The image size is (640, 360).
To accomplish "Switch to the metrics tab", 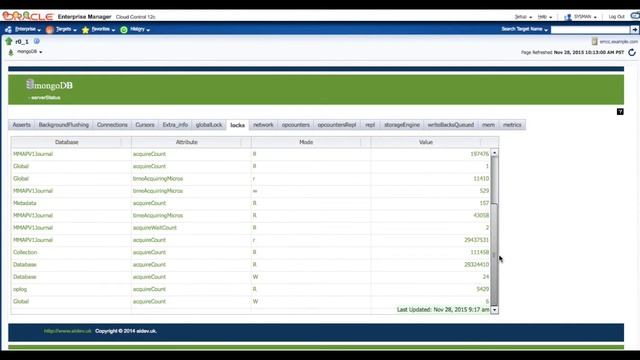I will [512, 125].
